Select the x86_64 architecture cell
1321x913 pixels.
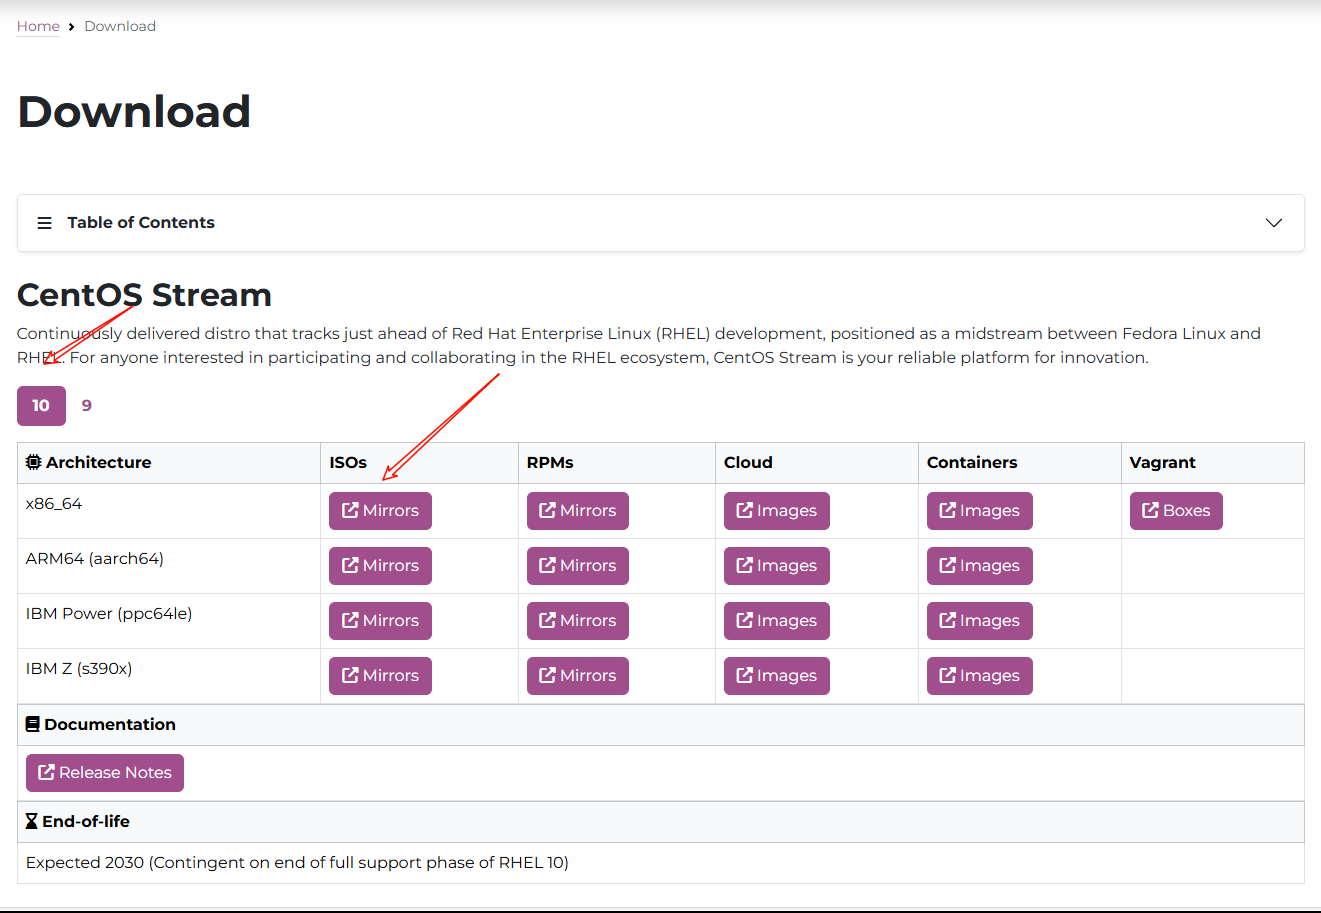point(169,511)
